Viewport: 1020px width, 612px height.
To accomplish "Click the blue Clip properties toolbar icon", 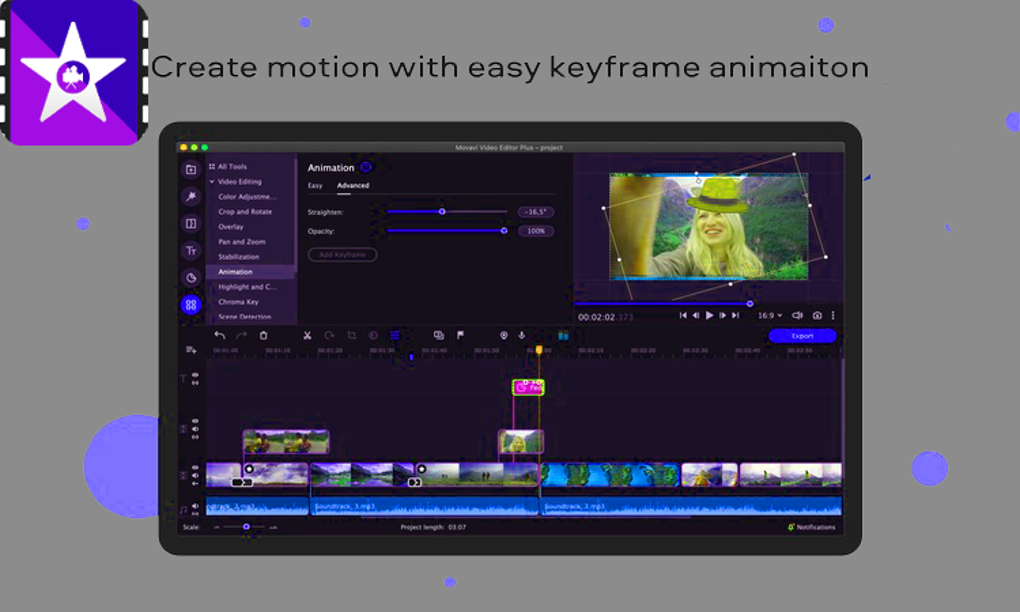I will click(395, 336).
